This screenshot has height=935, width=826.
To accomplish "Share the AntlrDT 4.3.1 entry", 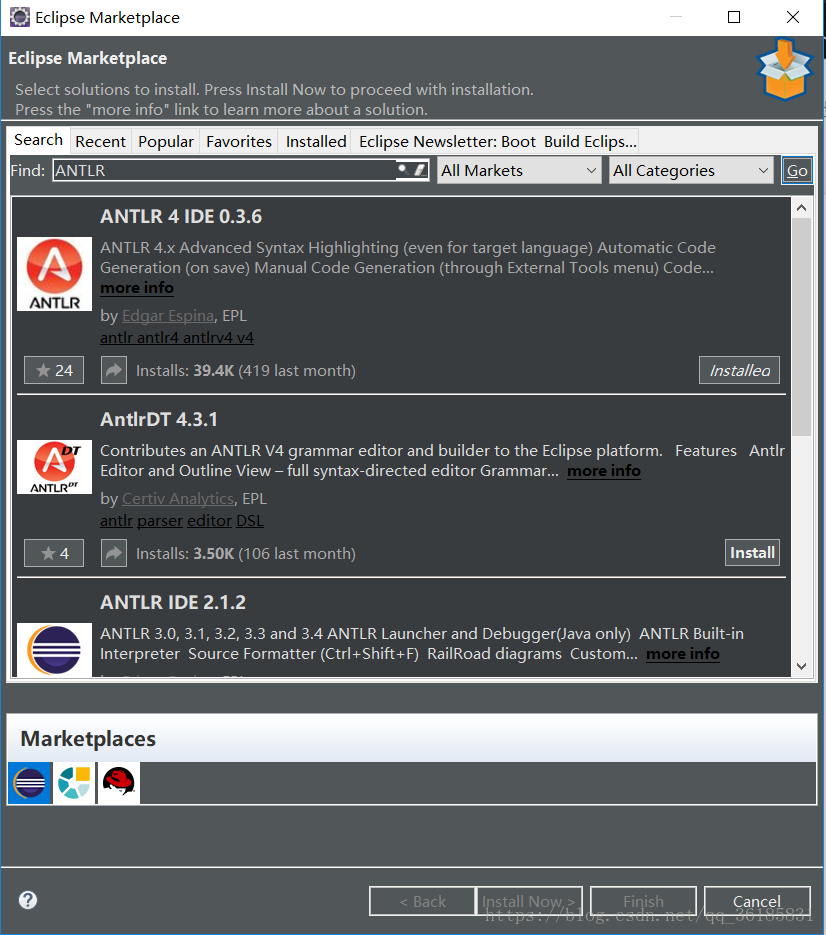I will [x=113, y=553].
